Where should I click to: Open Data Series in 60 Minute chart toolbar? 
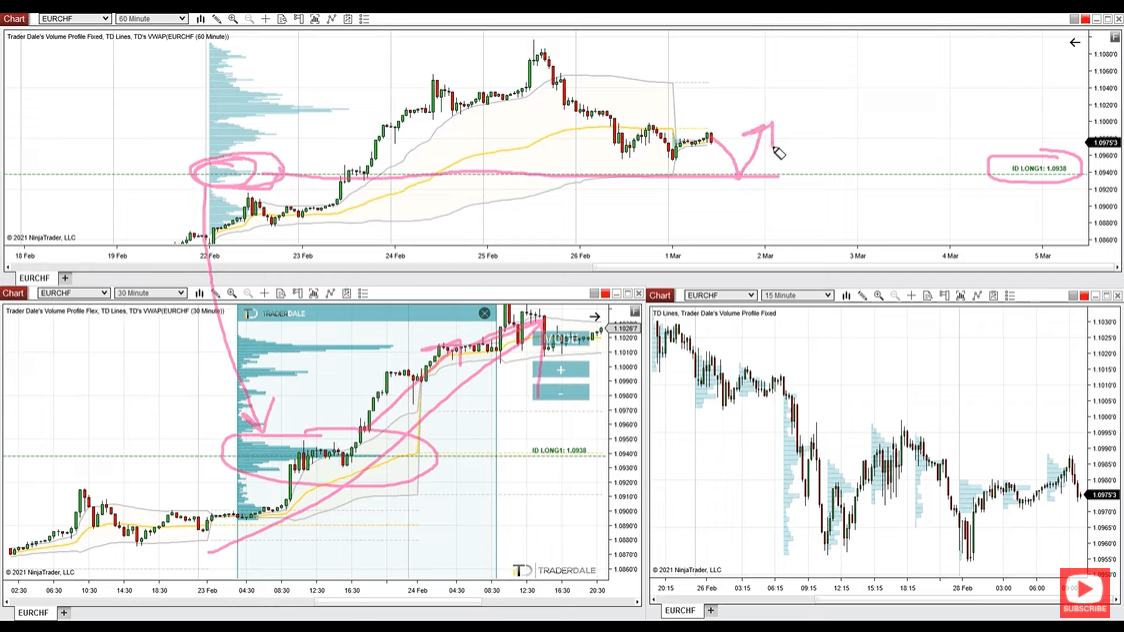315,19
